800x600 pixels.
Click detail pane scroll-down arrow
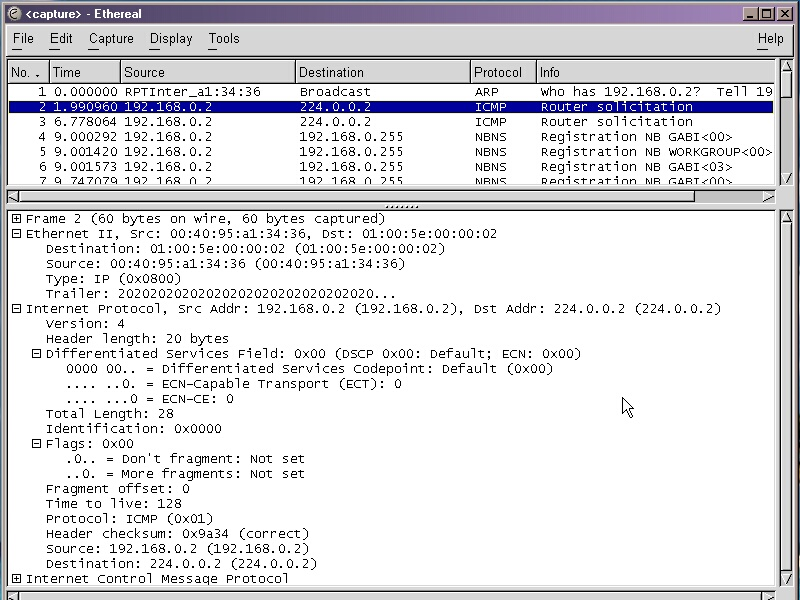pos(786,580)
